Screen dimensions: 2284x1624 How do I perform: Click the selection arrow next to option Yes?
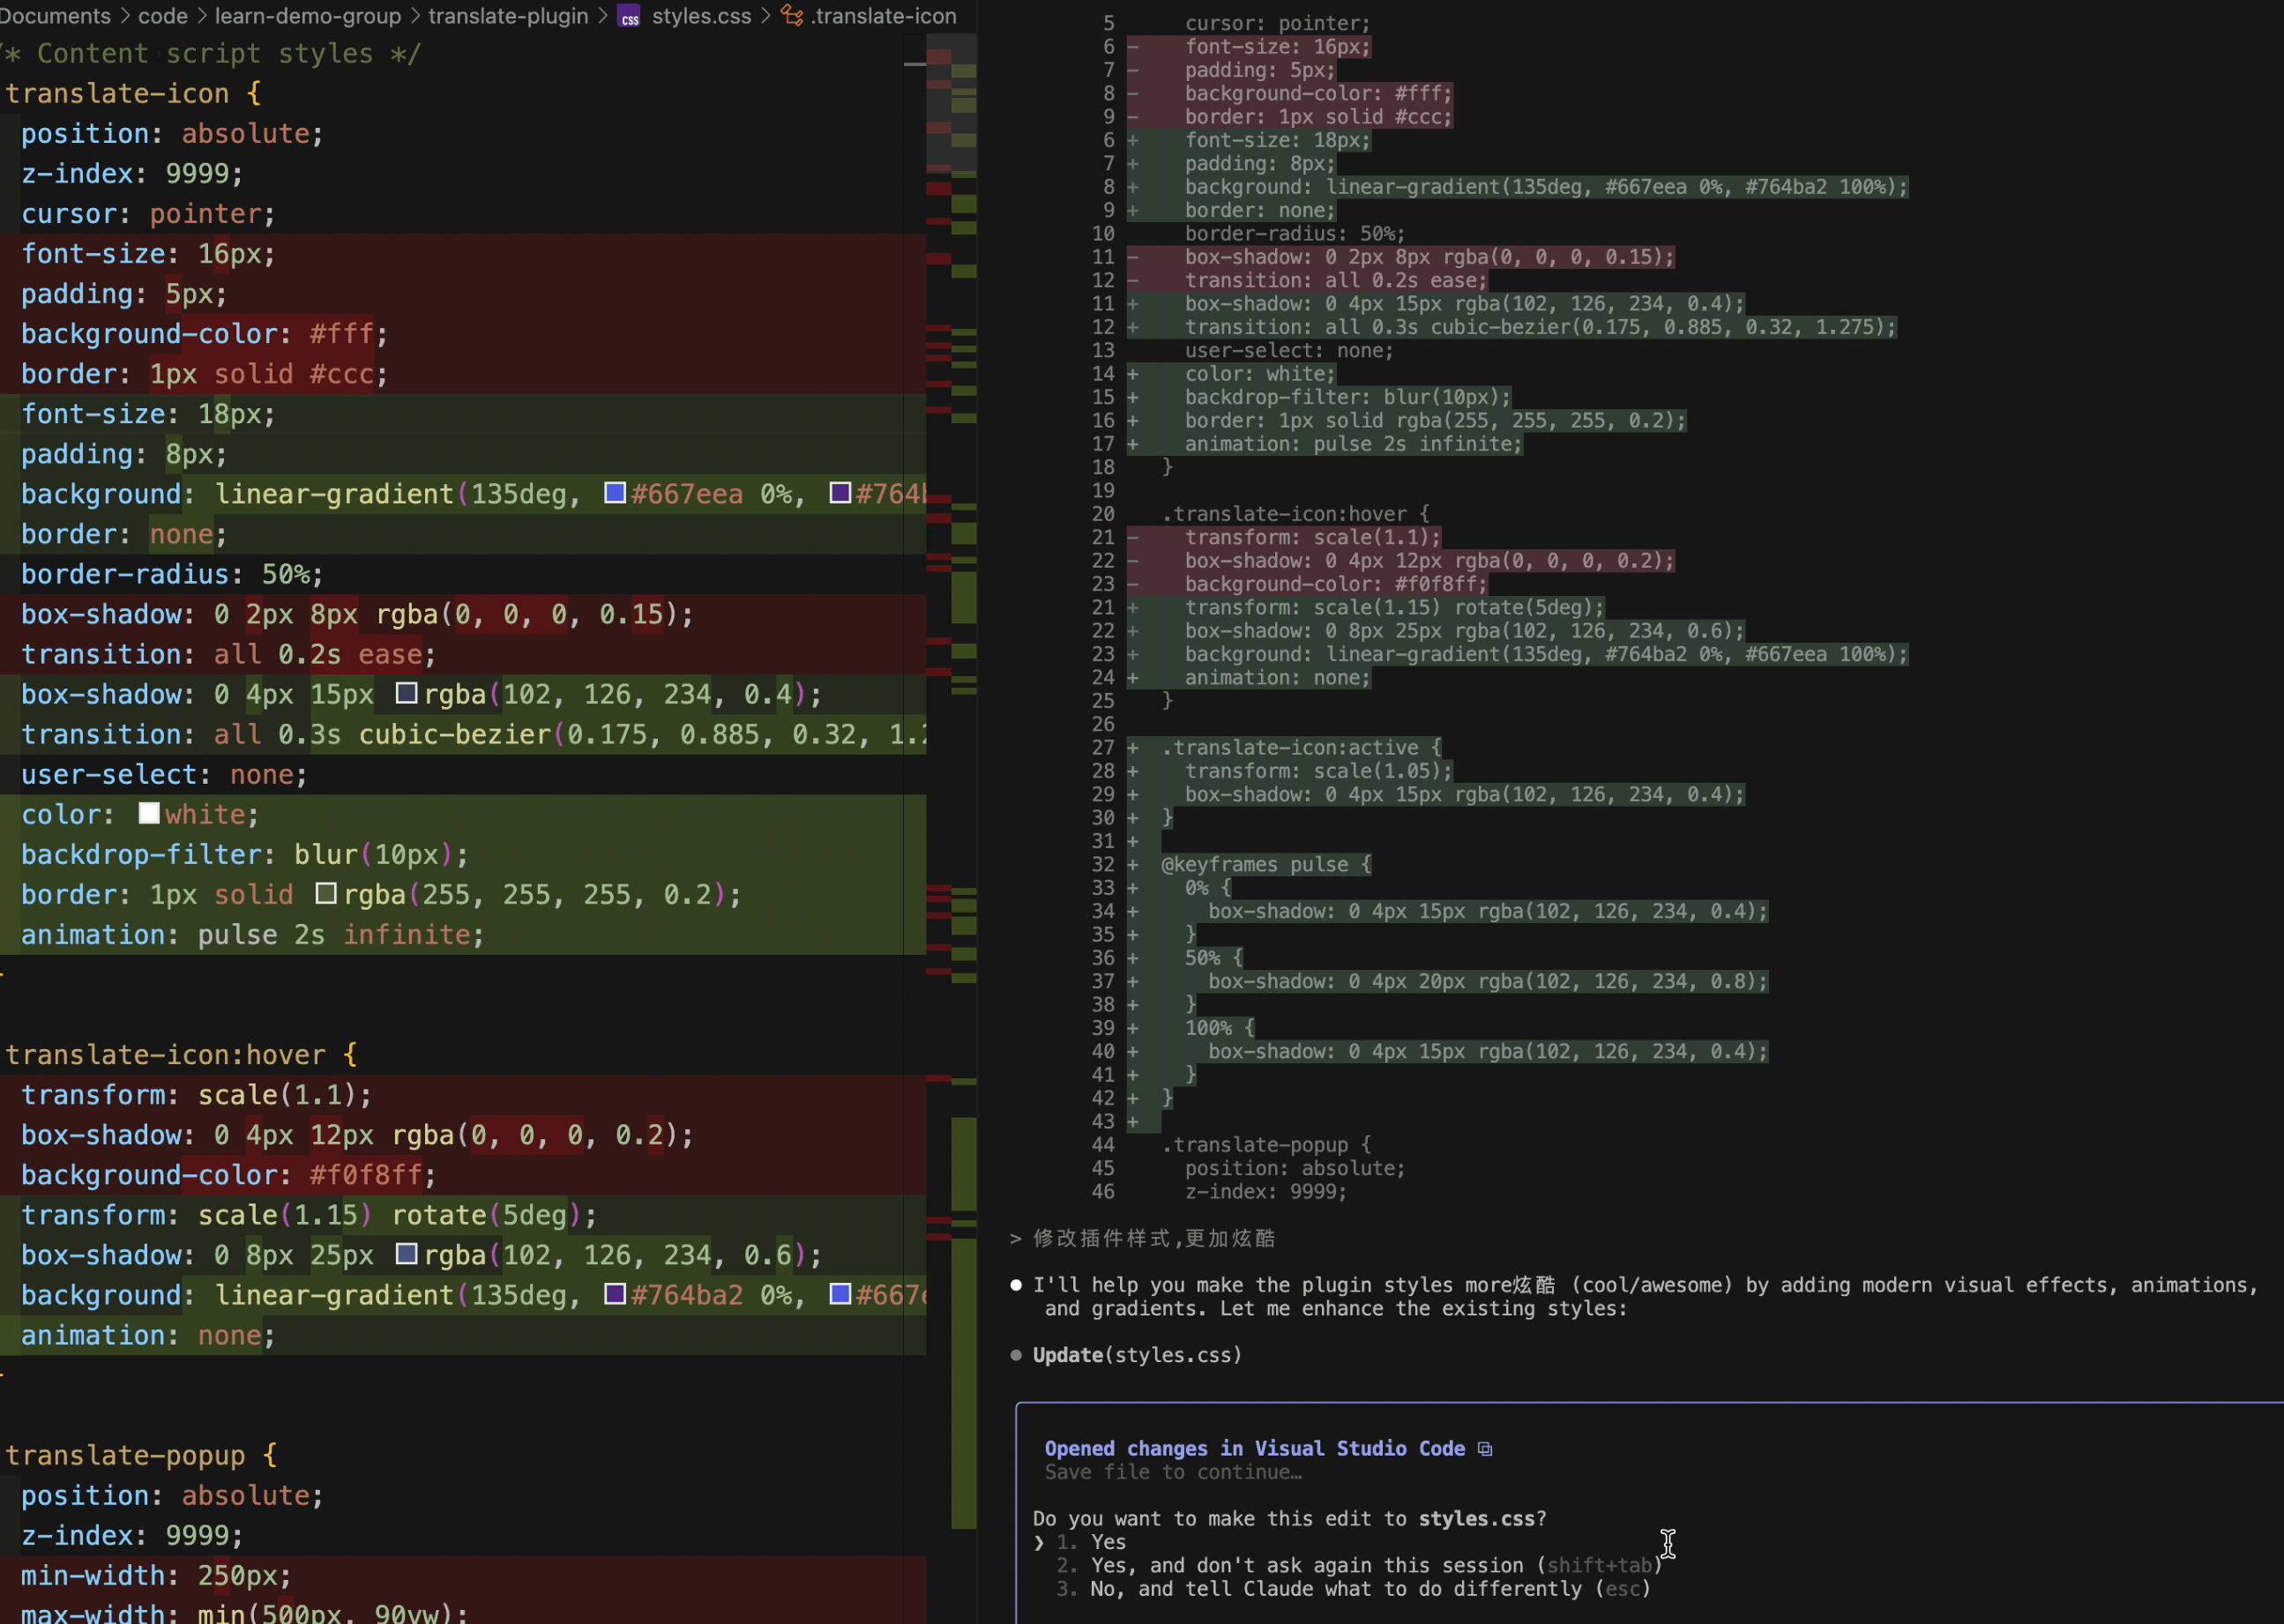tap(1039, 1542)
